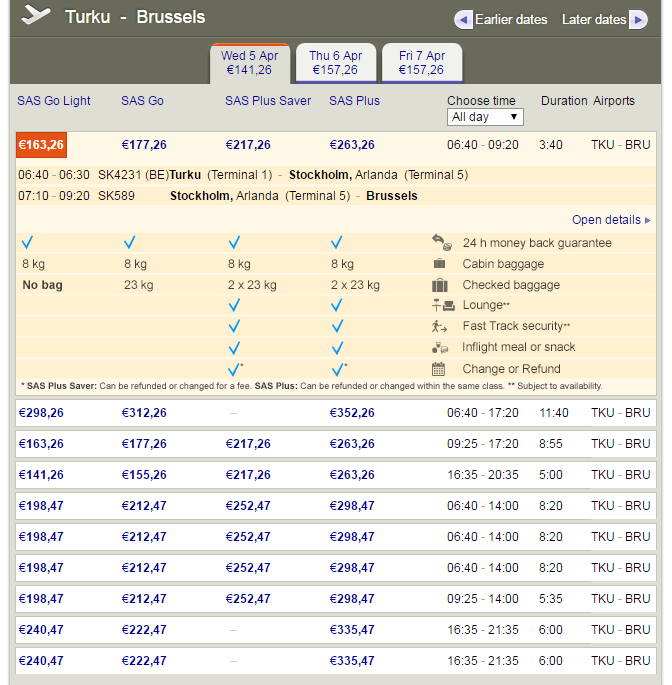
Task: Click the Fast Track security icon
Action: point(440,326)
